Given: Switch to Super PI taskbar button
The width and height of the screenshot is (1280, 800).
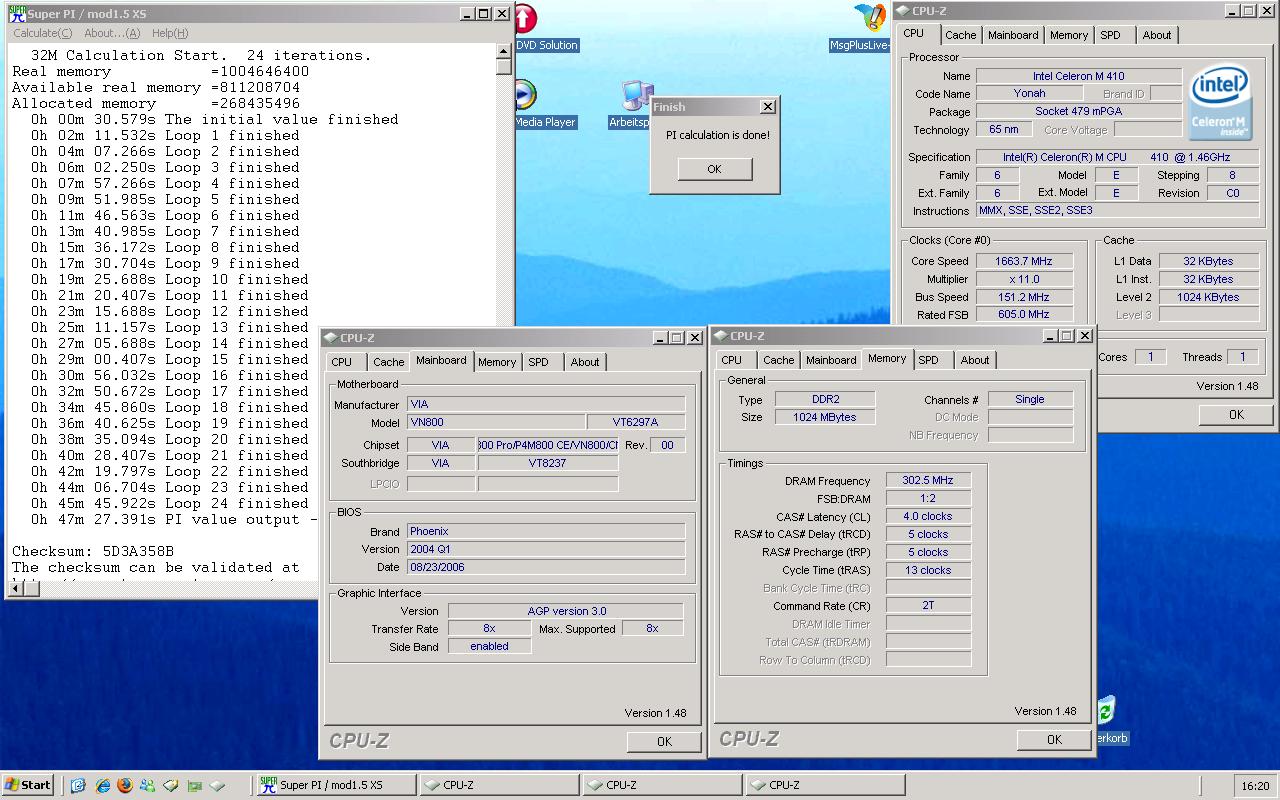Looking at the screenshot, I should tap(337, 785).
